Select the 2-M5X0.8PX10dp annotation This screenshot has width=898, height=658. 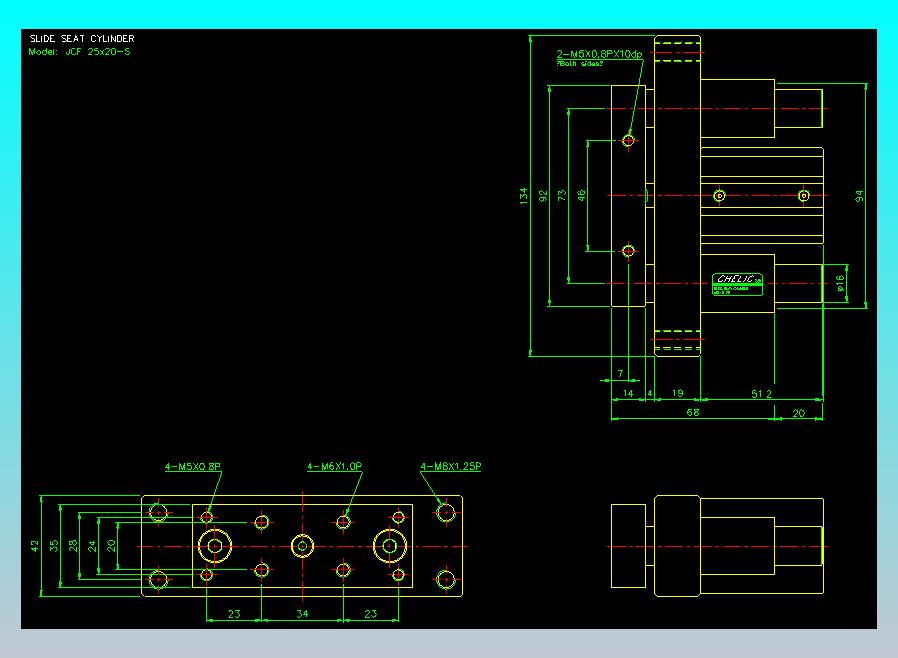[x=599, y=54]
